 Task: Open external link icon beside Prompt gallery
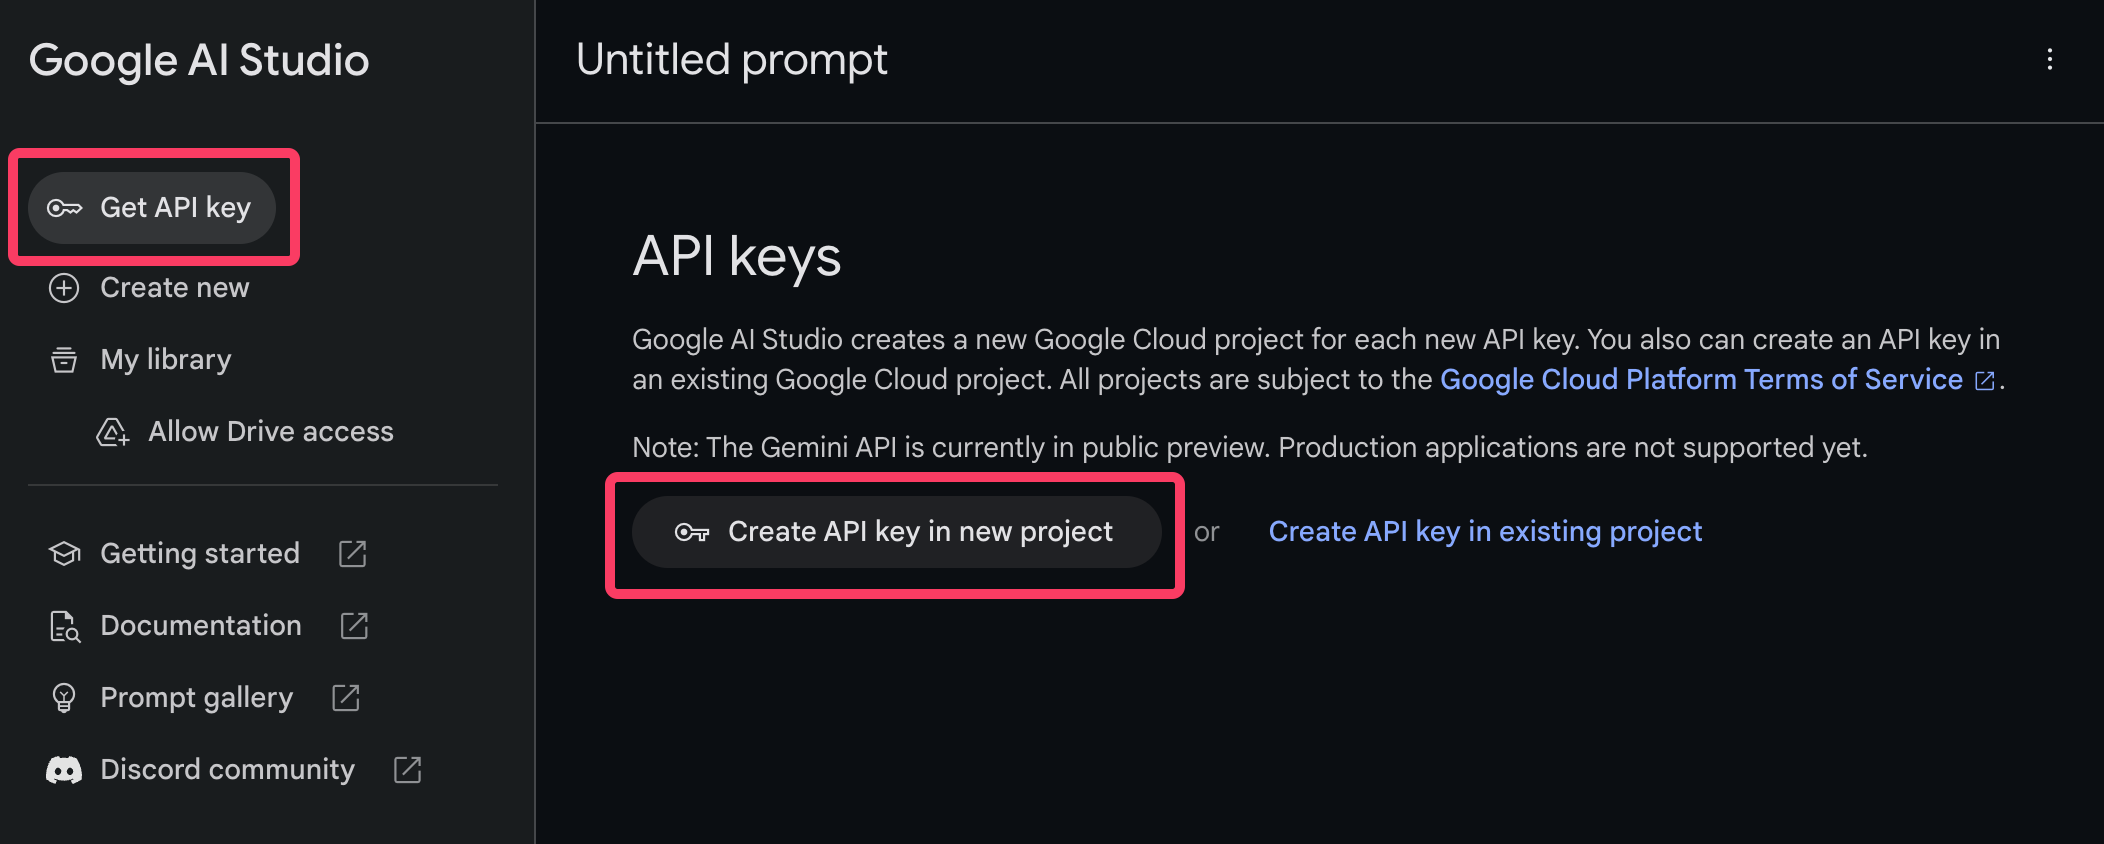point(346,698)
